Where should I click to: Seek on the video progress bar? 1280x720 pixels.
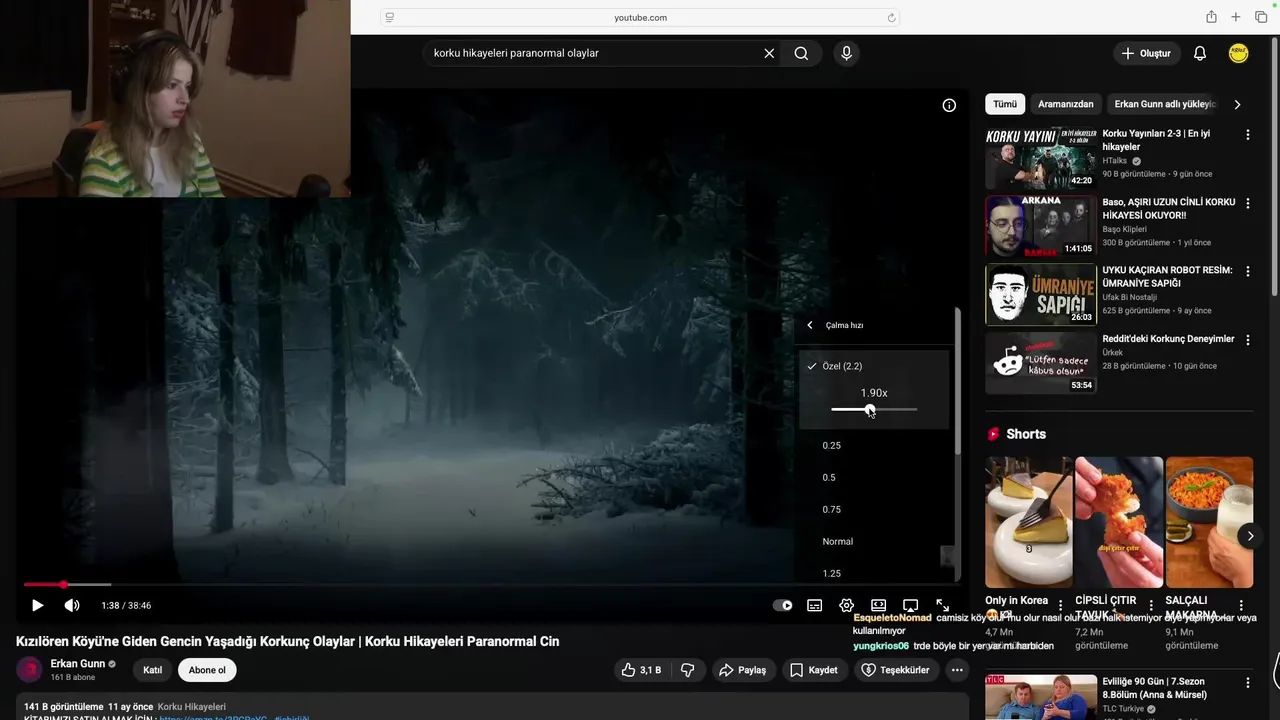[490, 584]
